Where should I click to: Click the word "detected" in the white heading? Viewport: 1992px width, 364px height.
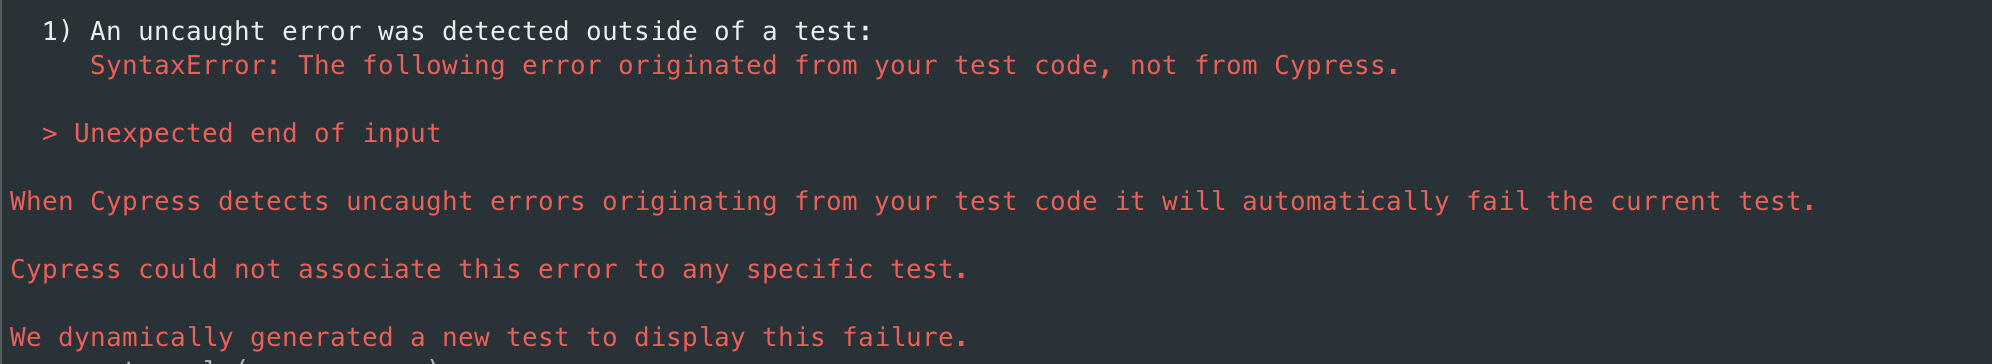[506, 32]
